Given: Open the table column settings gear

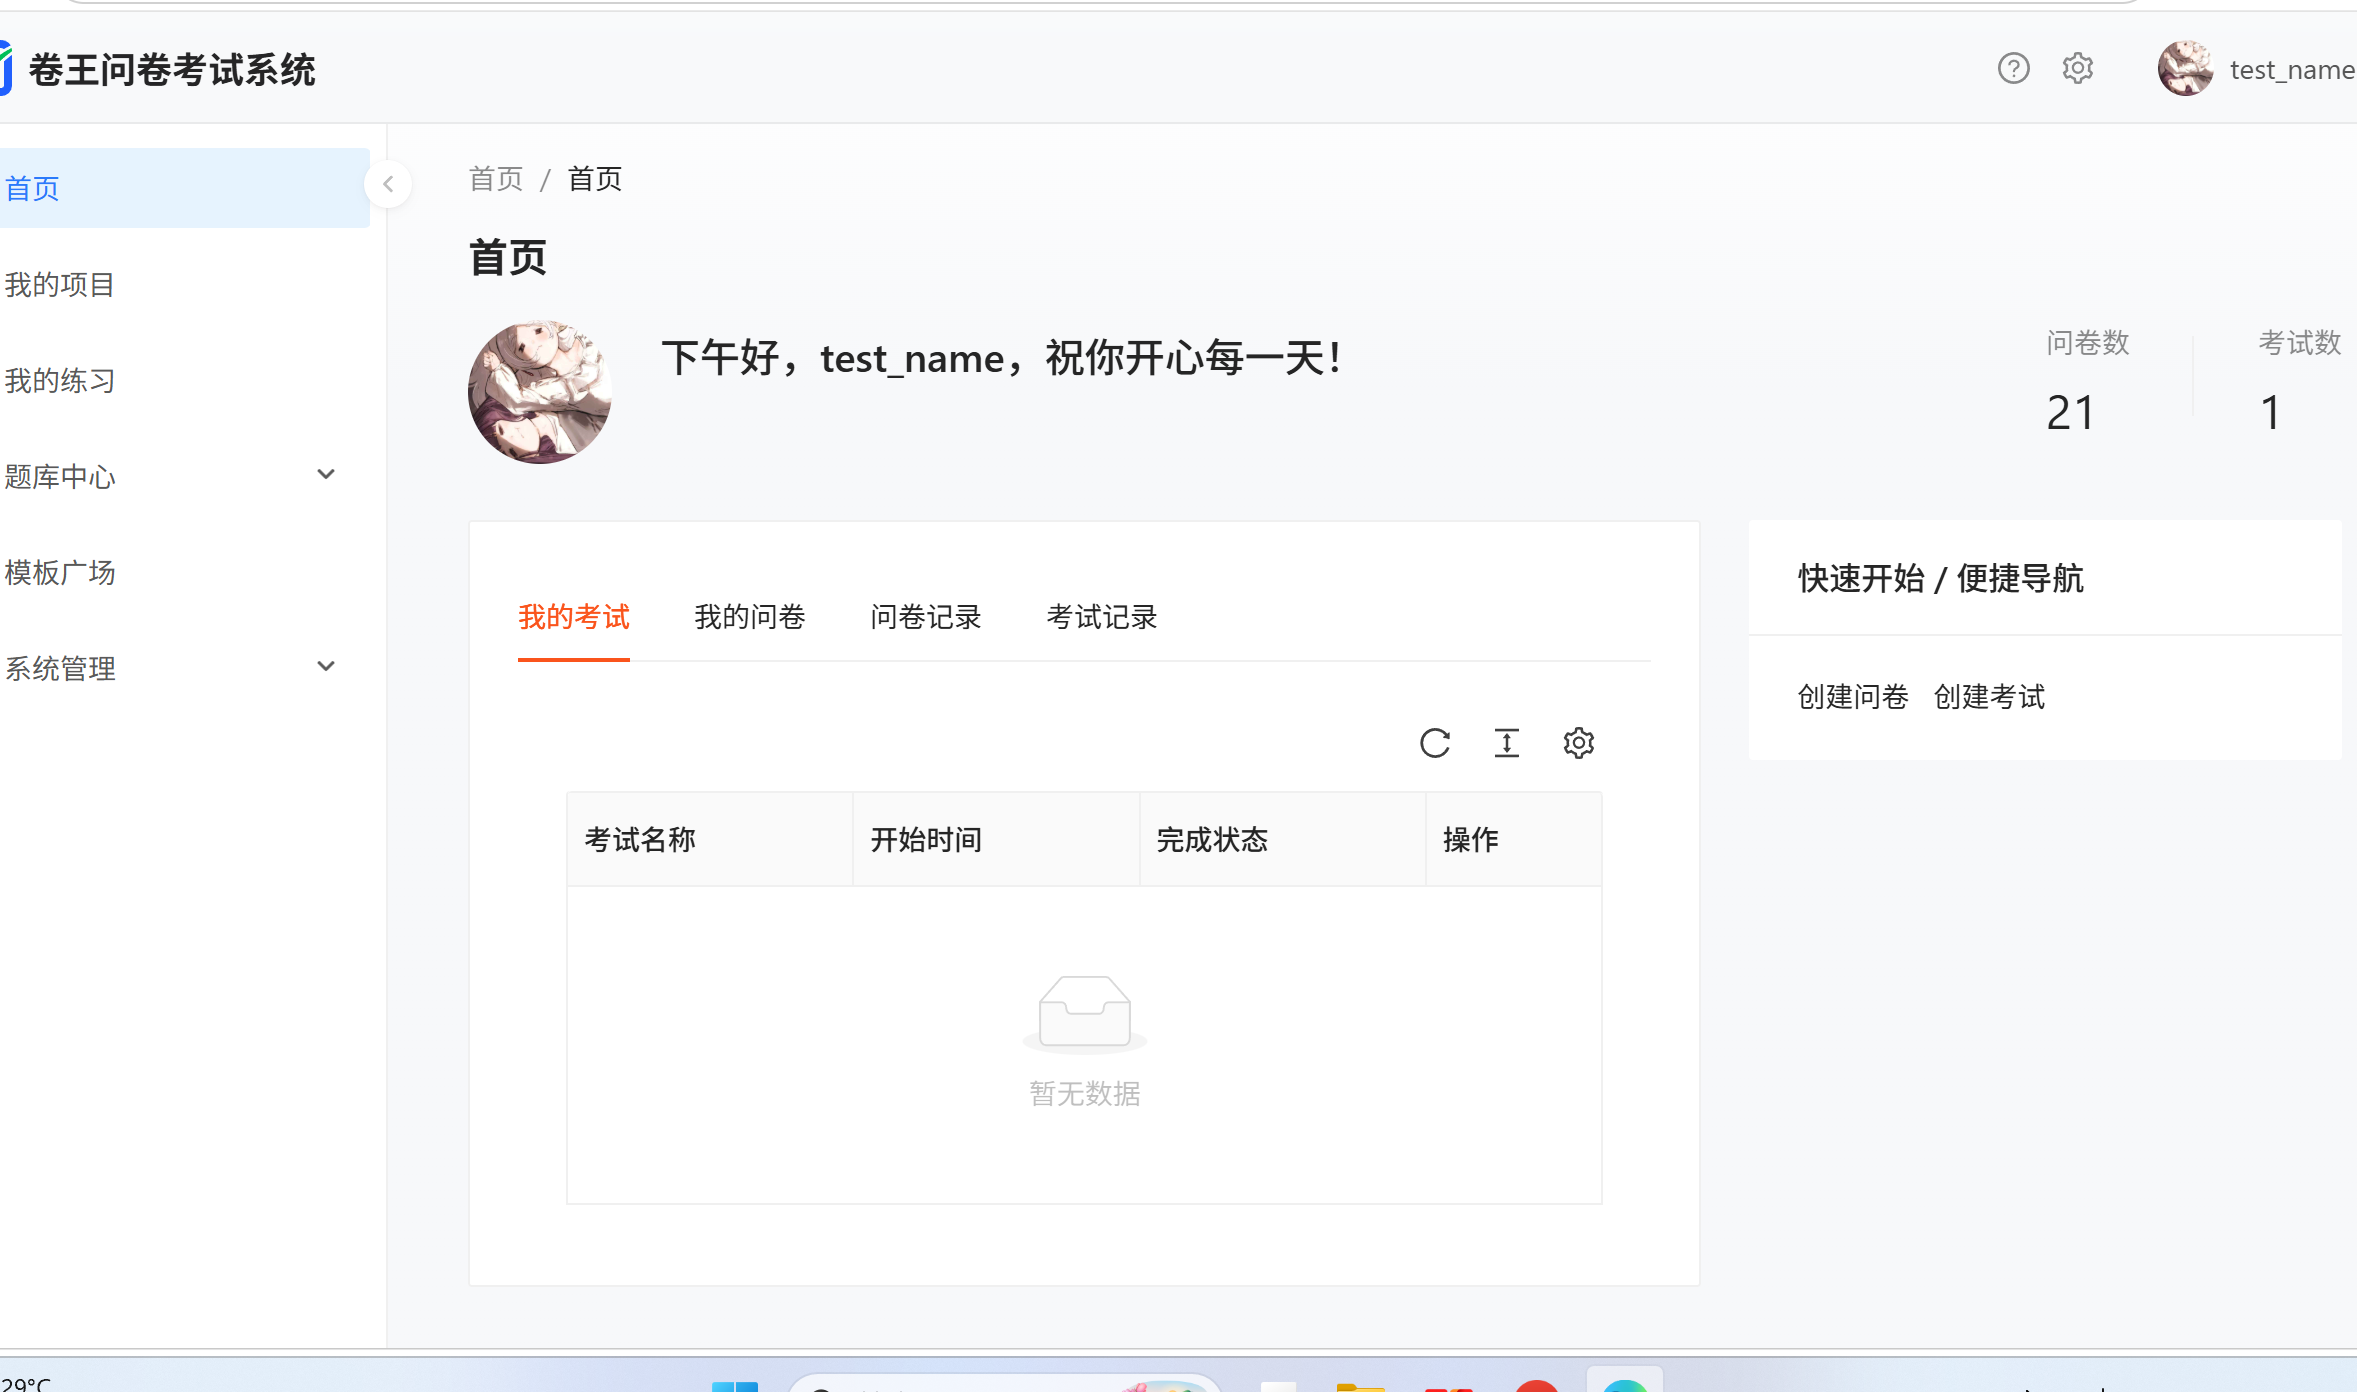Looking at the screenshot, I should point(1578,743).
